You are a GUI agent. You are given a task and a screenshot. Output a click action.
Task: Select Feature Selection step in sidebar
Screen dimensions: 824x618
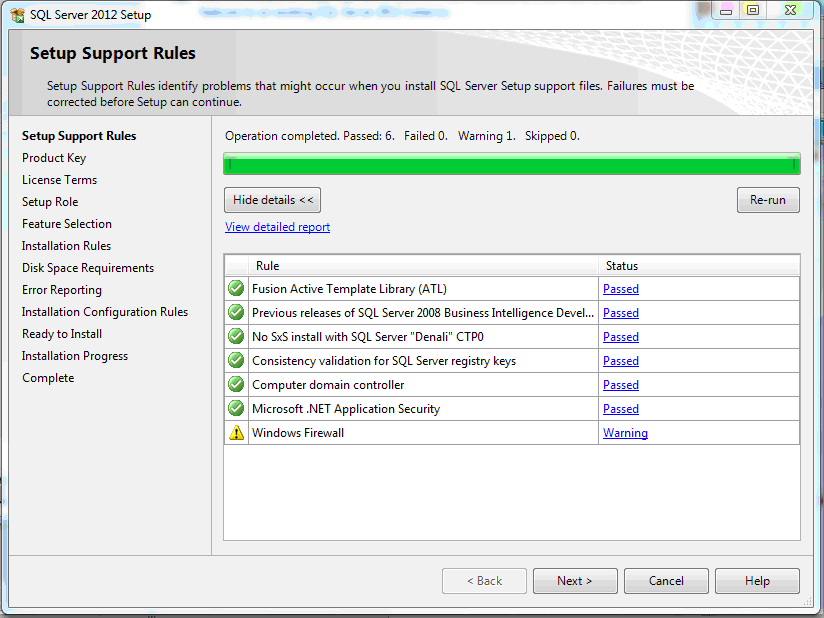click(67, 224)
